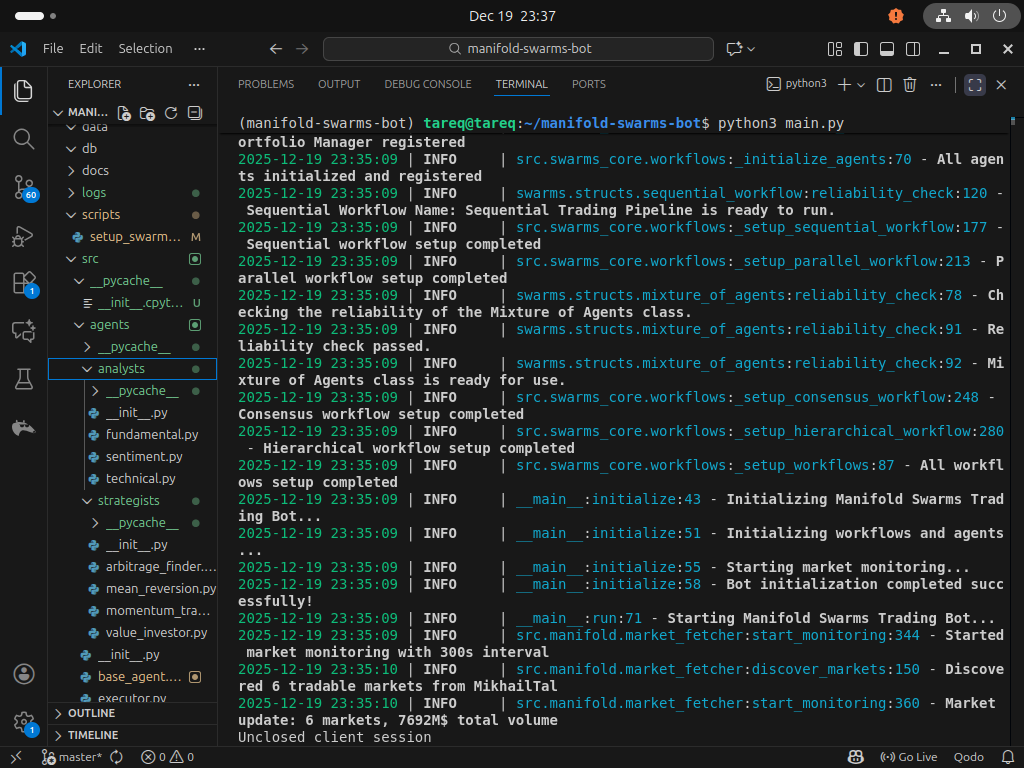Open the Chat view in activity bar
The height and width of the screenshot is (768, 1024).
(24, 331)
